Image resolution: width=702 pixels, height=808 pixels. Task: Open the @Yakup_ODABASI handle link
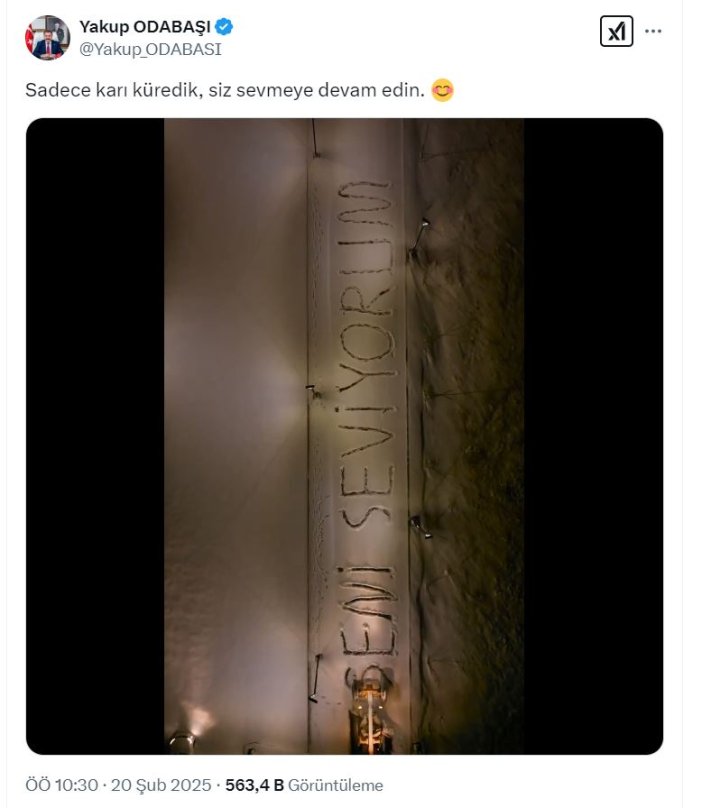click(x=150, y=49)
